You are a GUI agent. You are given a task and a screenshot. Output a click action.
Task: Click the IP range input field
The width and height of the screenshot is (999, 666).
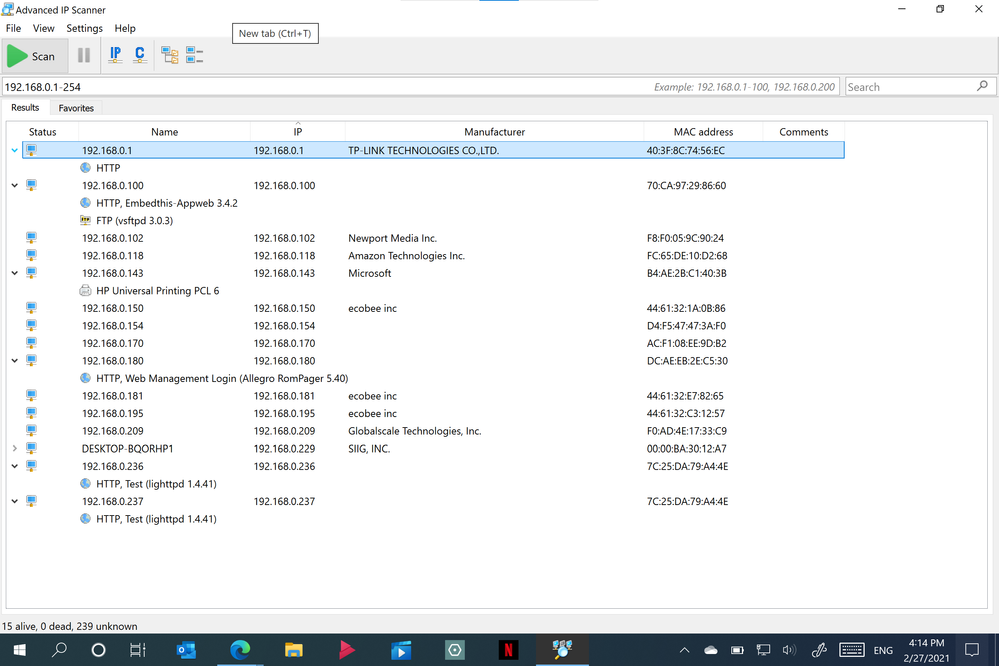click(320, 87)
